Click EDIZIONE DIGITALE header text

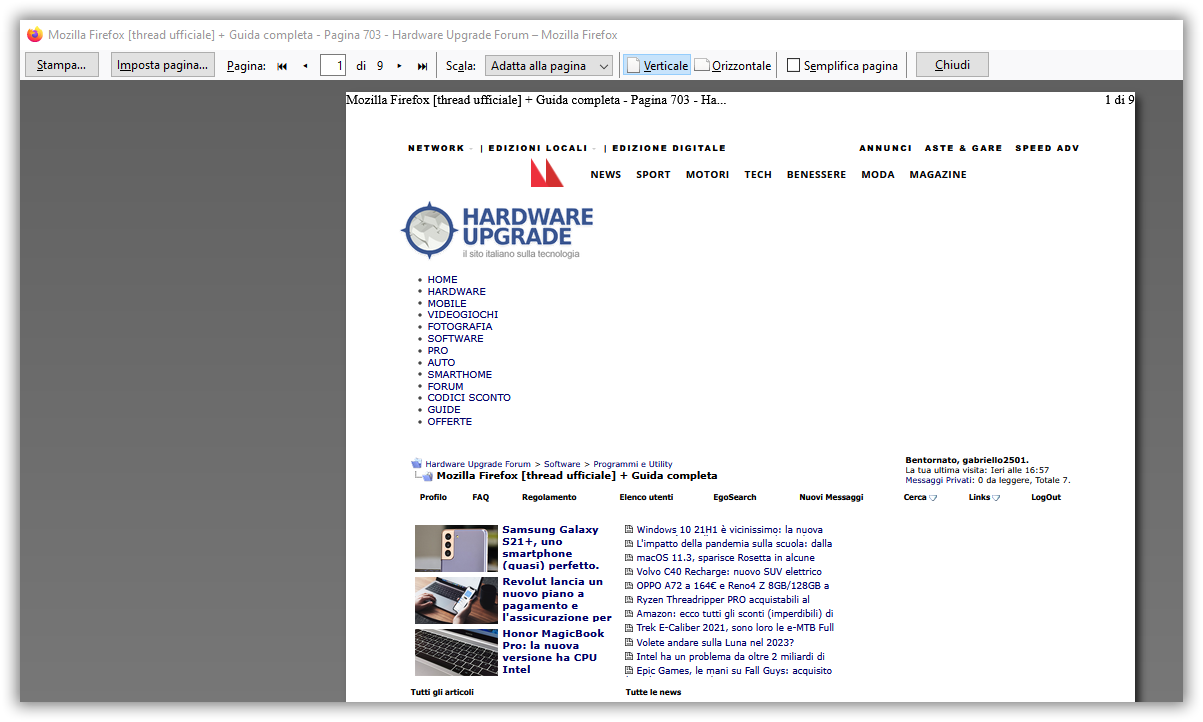point(669,148)
